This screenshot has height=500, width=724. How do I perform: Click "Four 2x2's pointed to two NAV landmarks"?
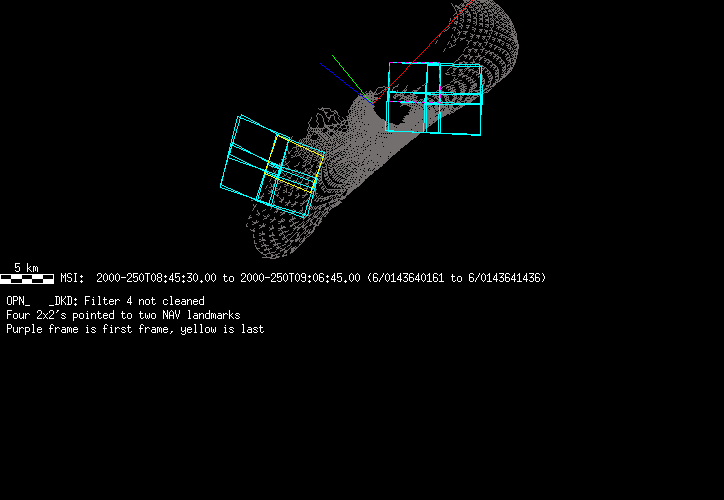123,315
